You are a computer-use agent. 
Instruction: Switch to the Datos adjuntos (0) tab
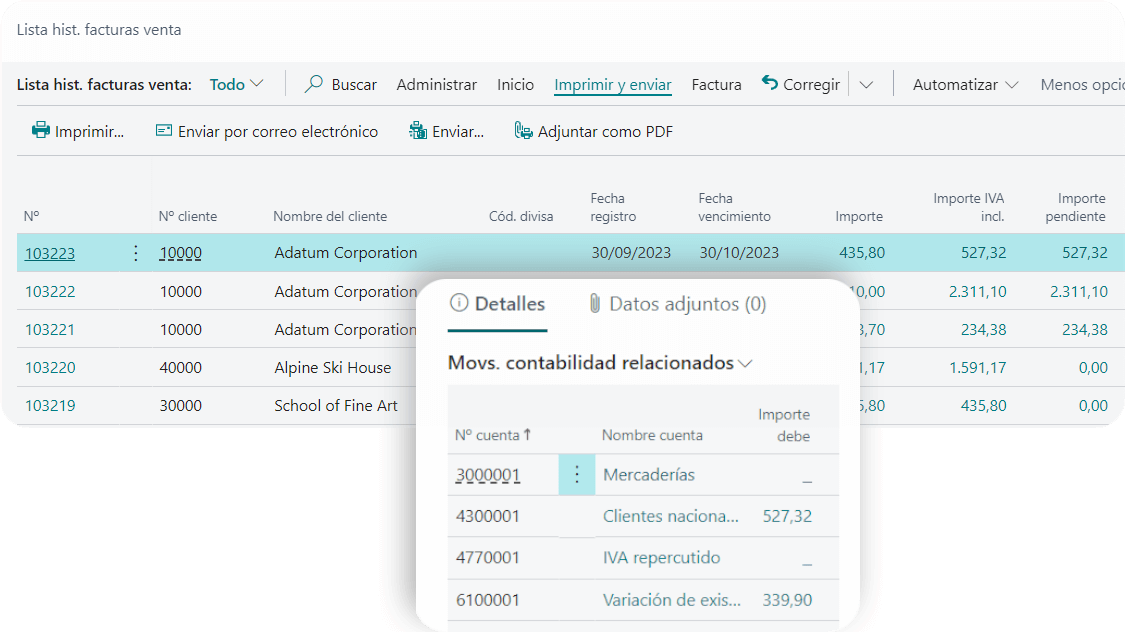coord(677,304)
